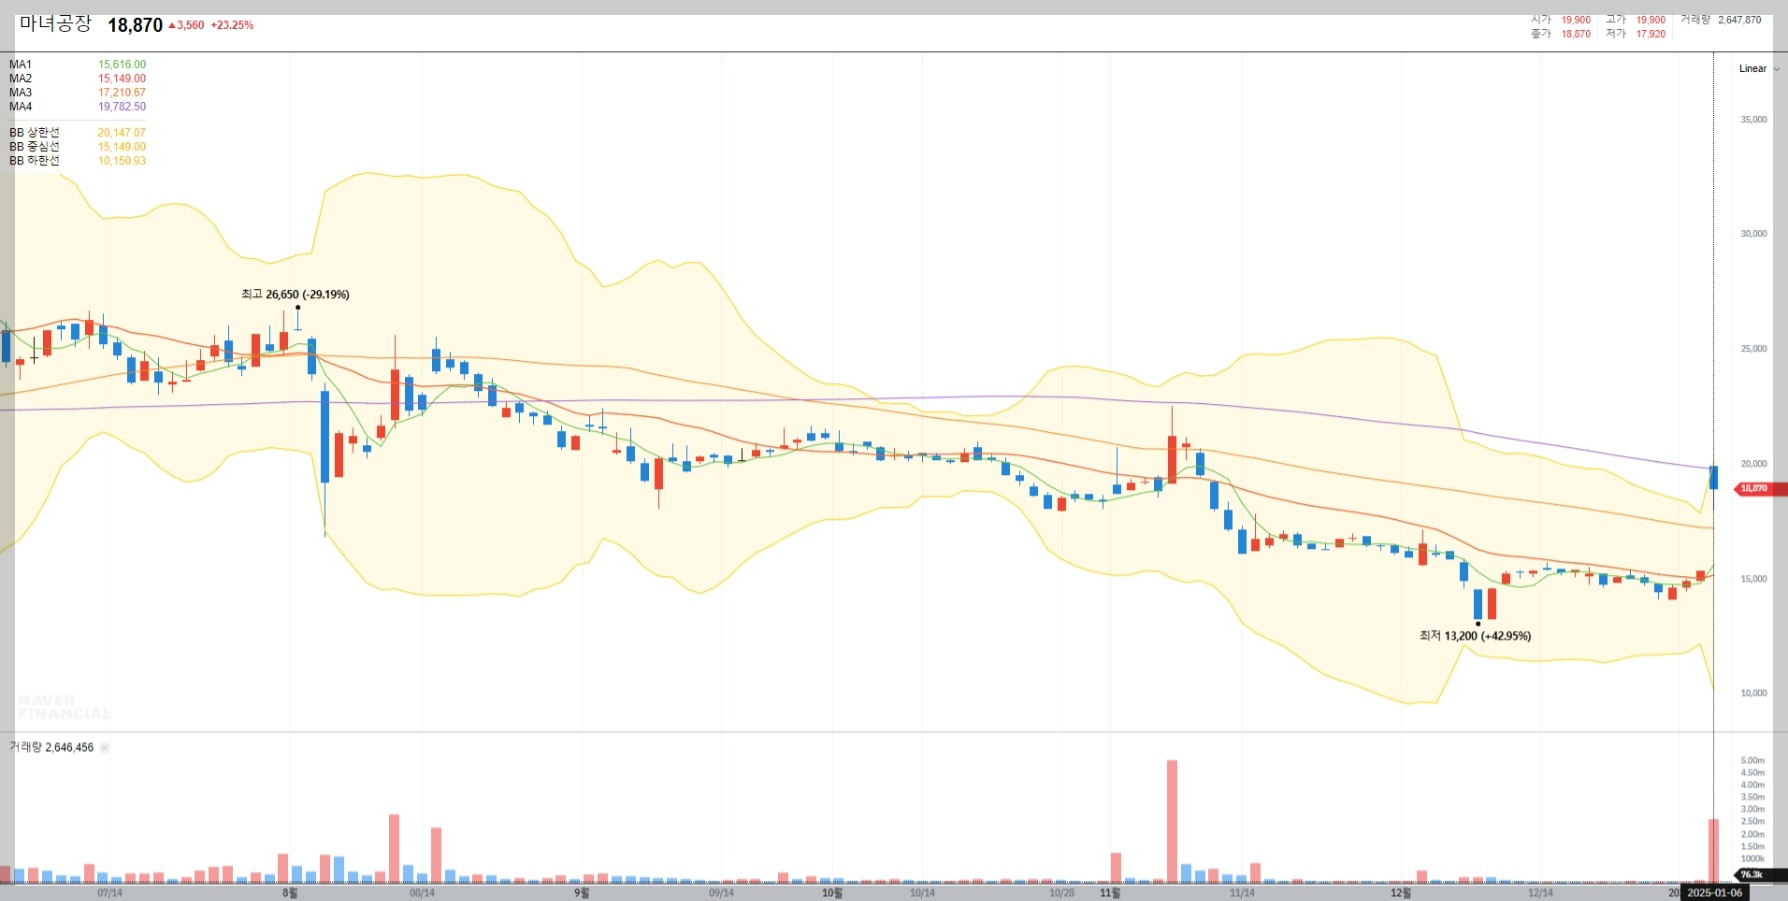Click the 30,000 price axis label
1788x901 pixels.
(1754, 234)
